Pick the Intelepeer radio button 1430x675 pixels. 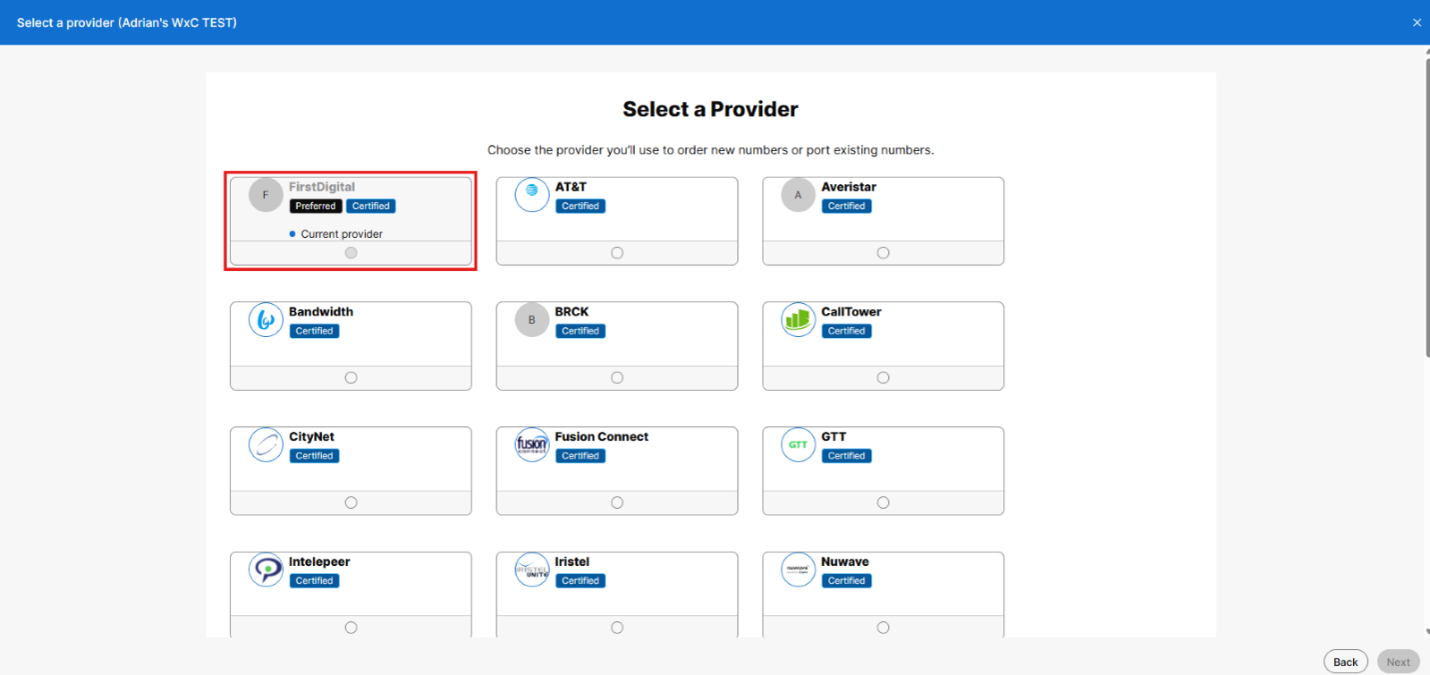point(351,628)
